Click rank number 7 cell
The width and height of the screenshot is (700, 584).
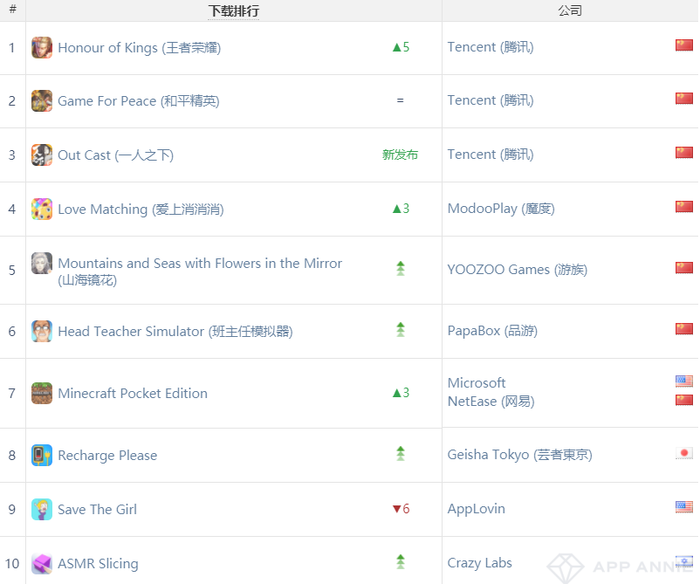point(12,393)
